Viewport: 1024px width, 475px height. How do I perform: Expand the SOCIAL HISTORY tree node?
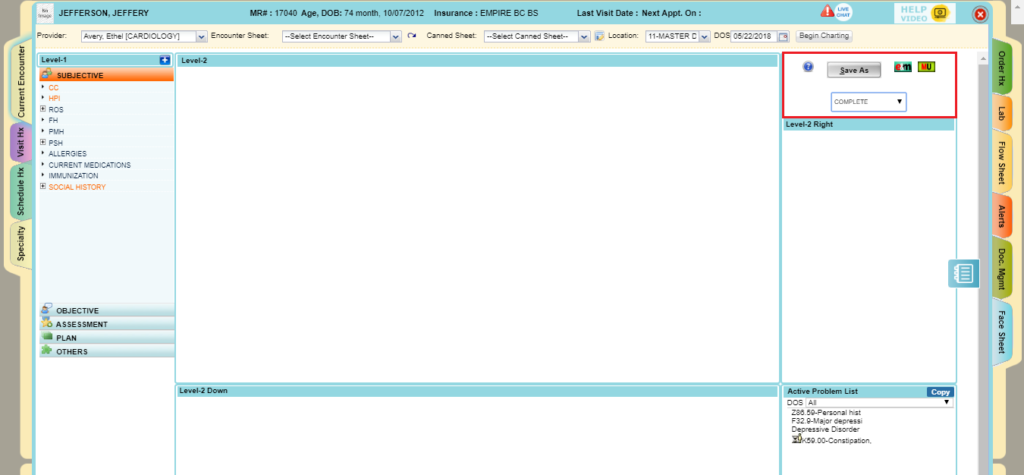43,187
